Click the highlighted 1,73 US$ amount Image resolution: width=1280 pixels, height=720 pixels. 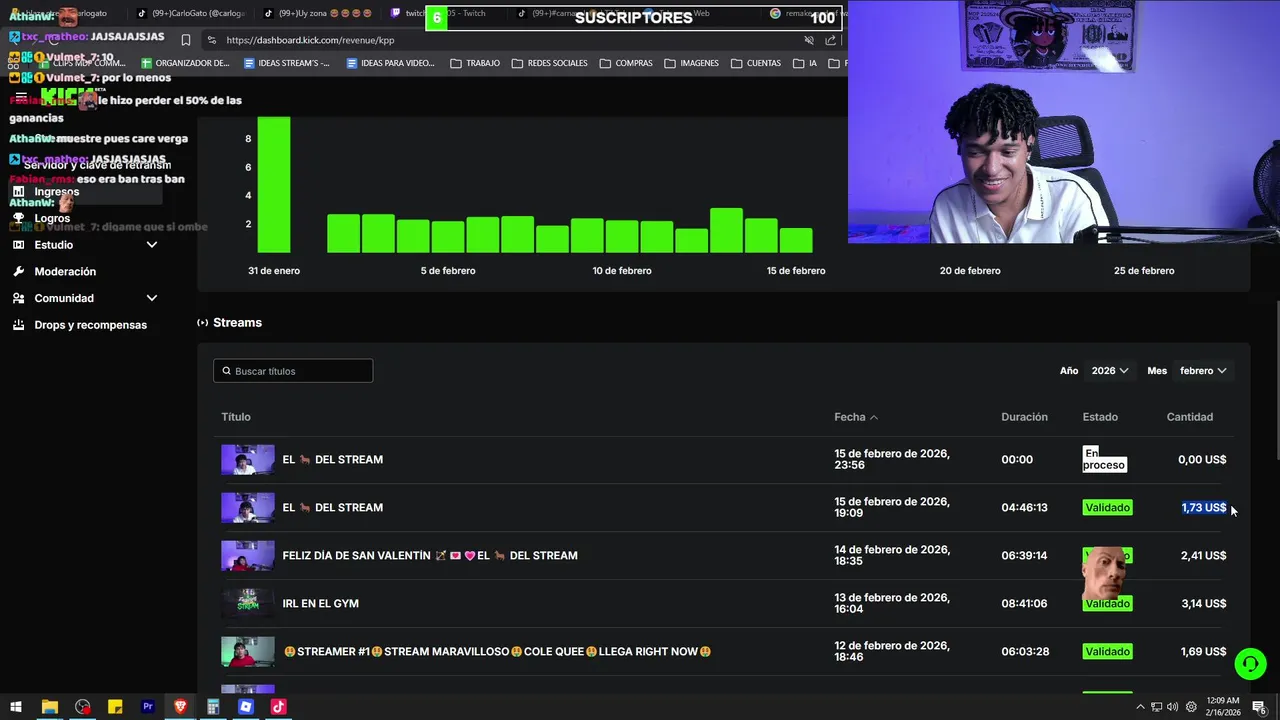[1204, 508]
